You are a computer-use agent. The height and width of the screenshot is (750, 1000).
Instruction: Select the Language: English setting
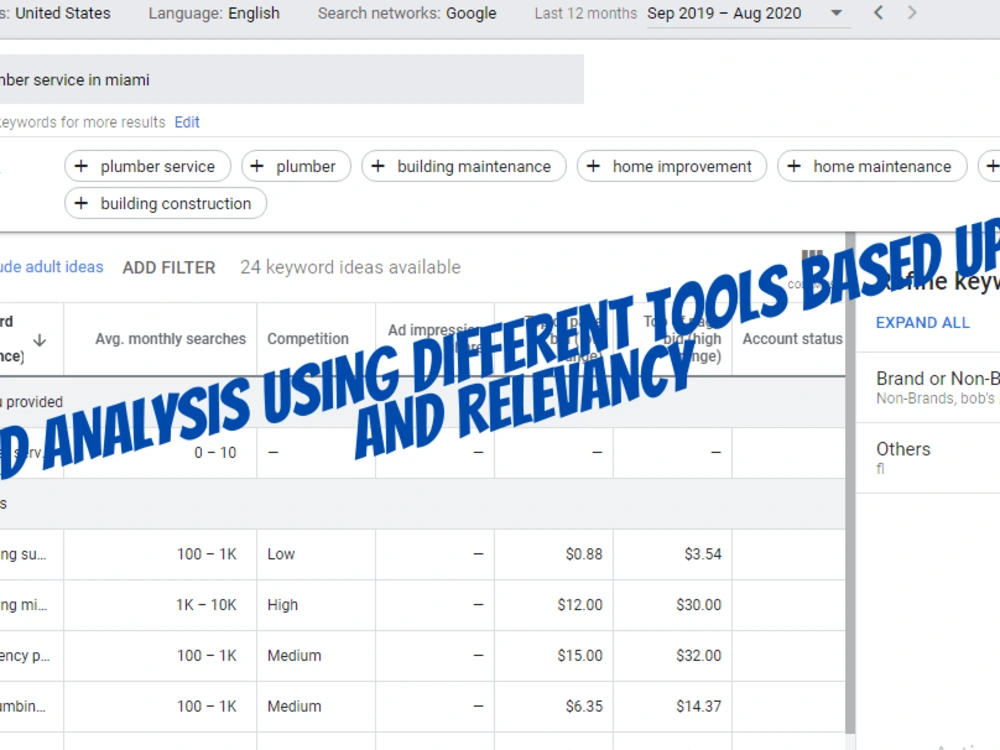click(x=214, y=13)
